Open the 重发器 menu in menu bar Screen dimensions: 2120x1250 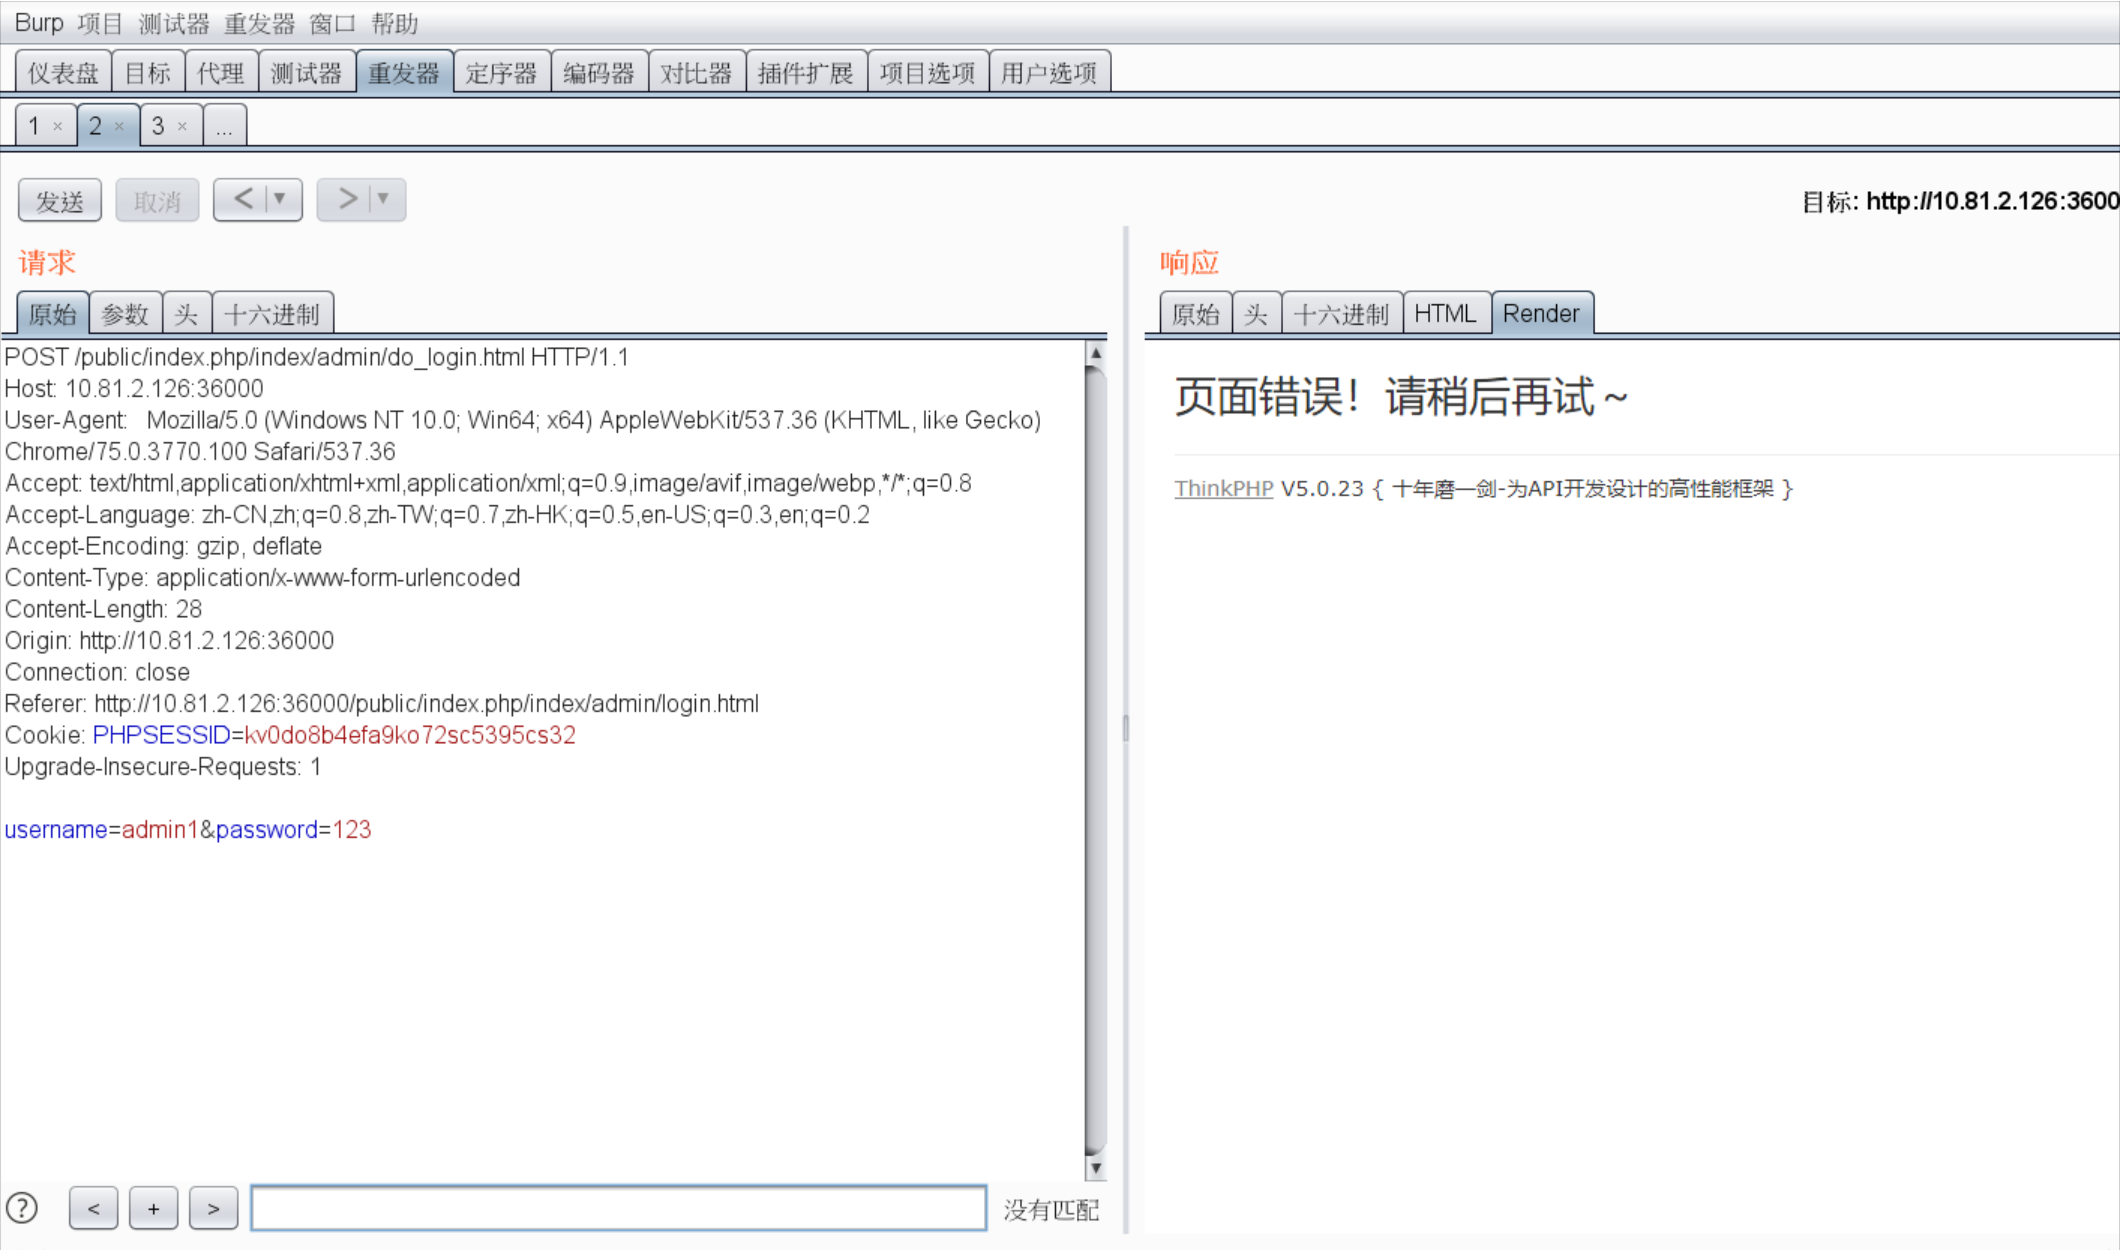point(259,22)
